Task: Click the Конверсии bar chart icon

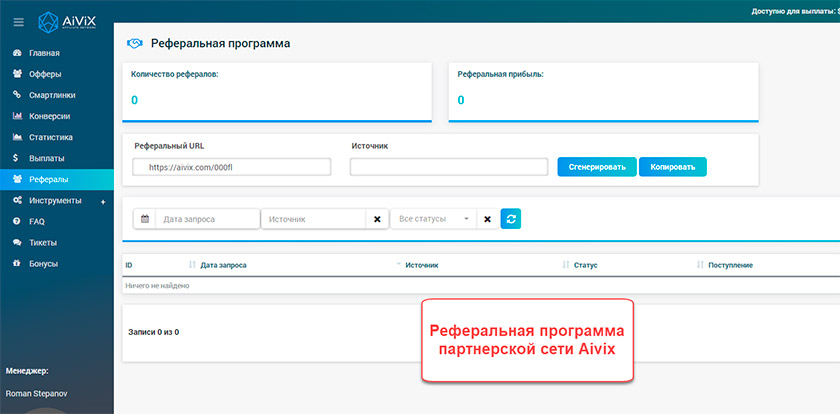Action: pyautogui.click(x=17, y=116)
